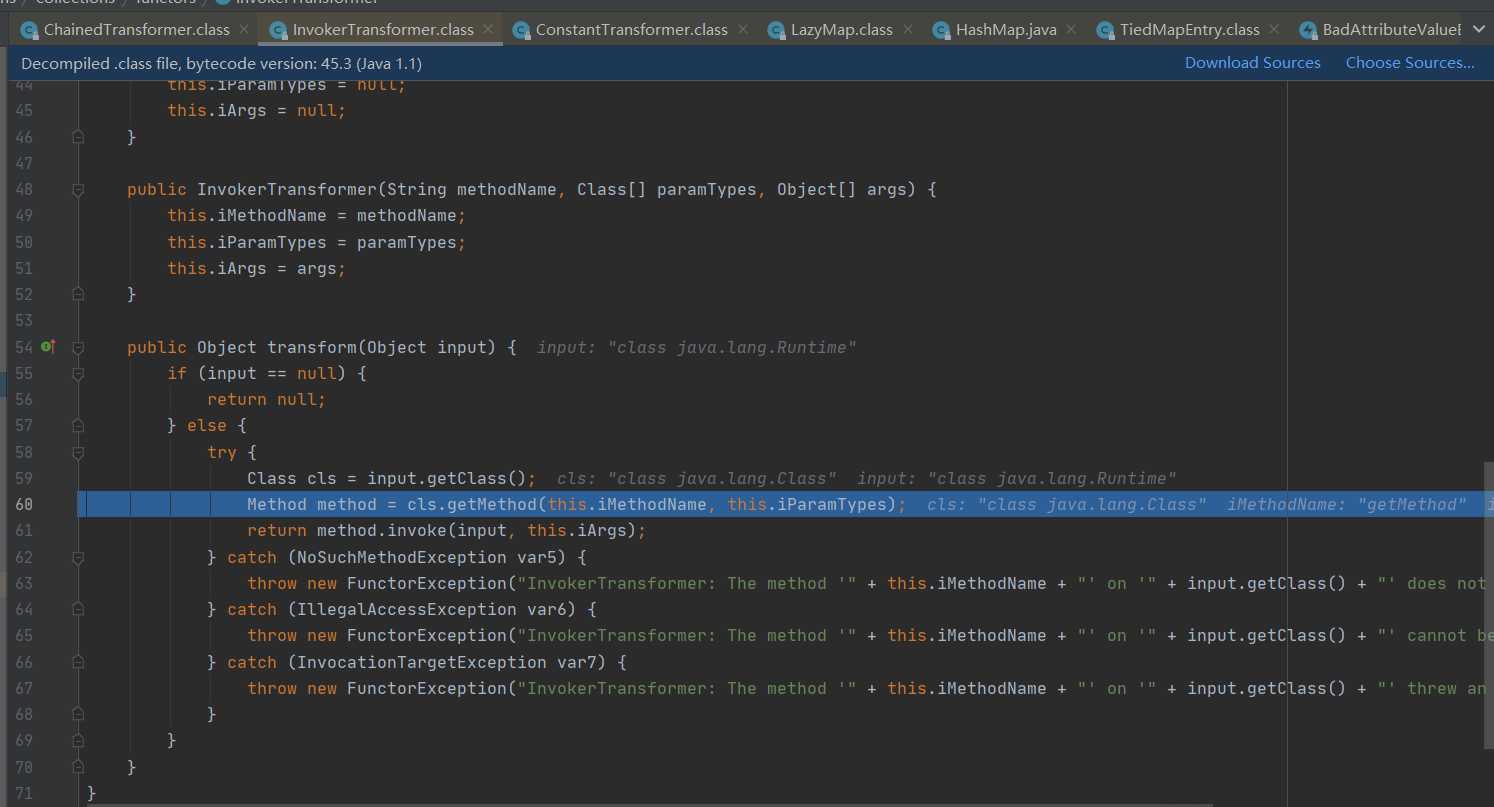
Task: Click 'this.iMethodName = methodName;' on line 49
Action: [317, 215]
